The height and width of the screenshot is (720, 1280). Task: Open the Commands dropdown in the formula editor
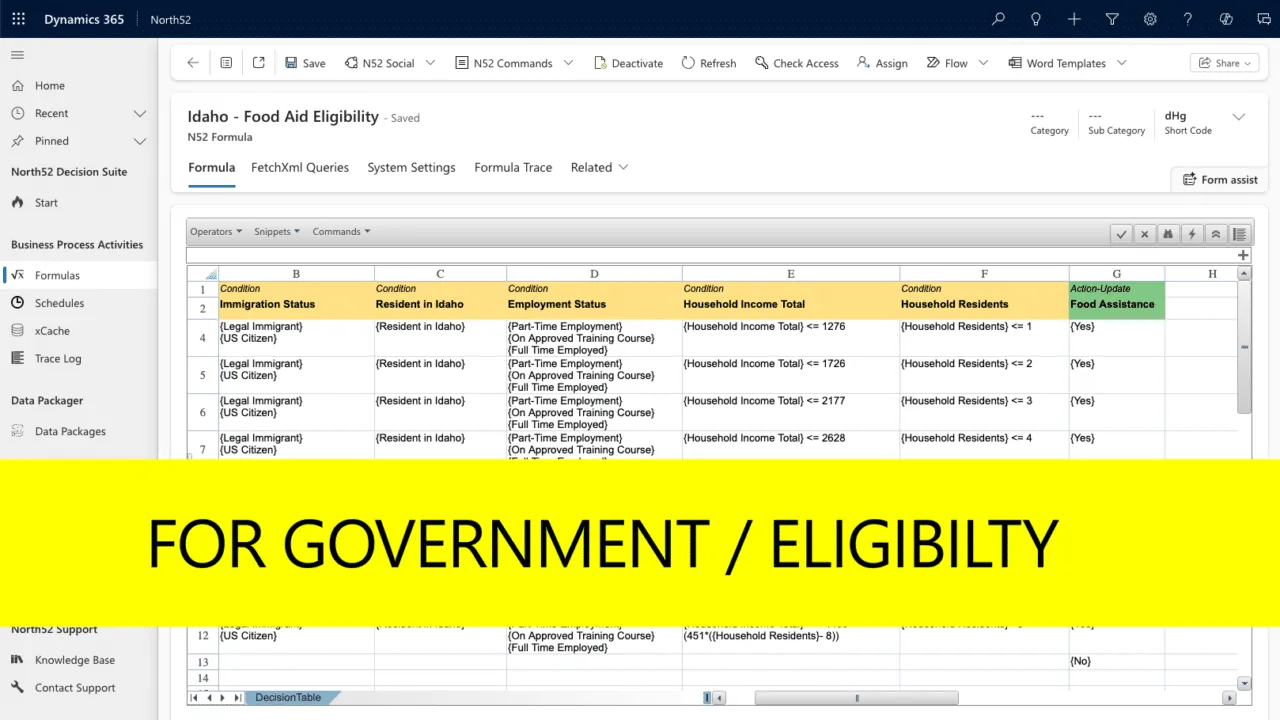click(x=341, y=232)
